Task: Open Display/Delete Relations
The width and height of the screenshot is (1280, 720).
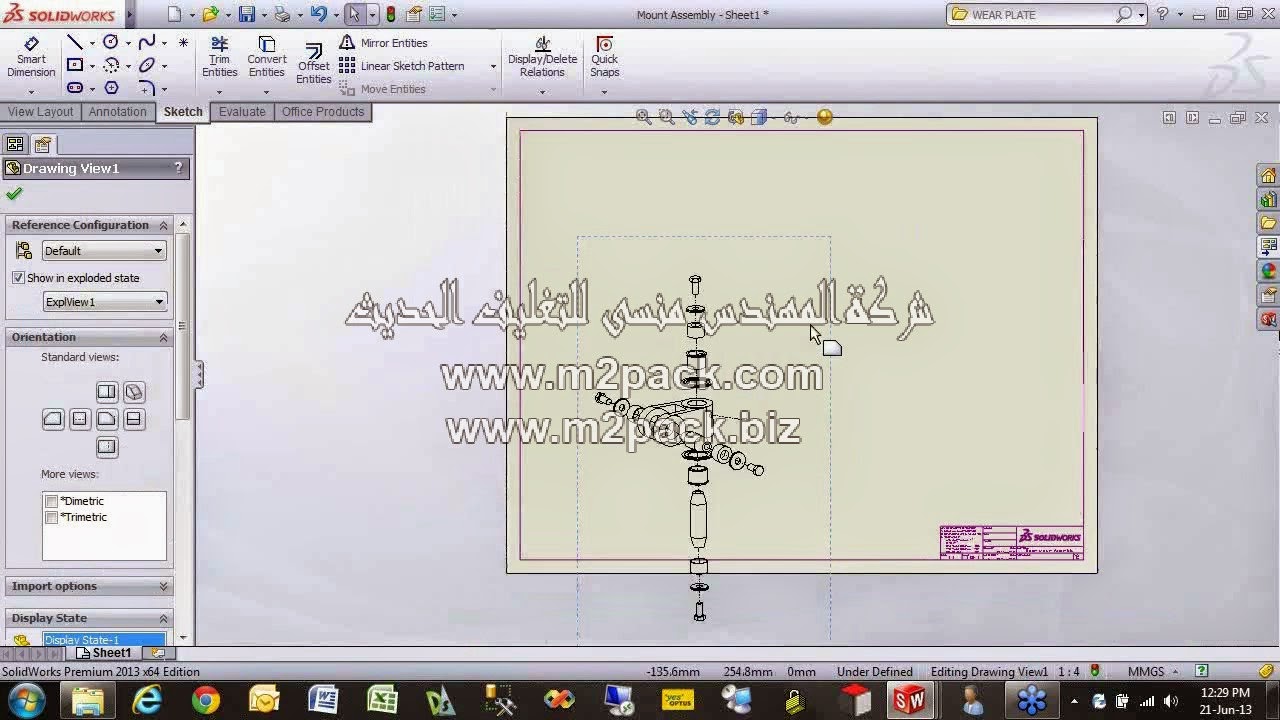Action: pos(542,57)
